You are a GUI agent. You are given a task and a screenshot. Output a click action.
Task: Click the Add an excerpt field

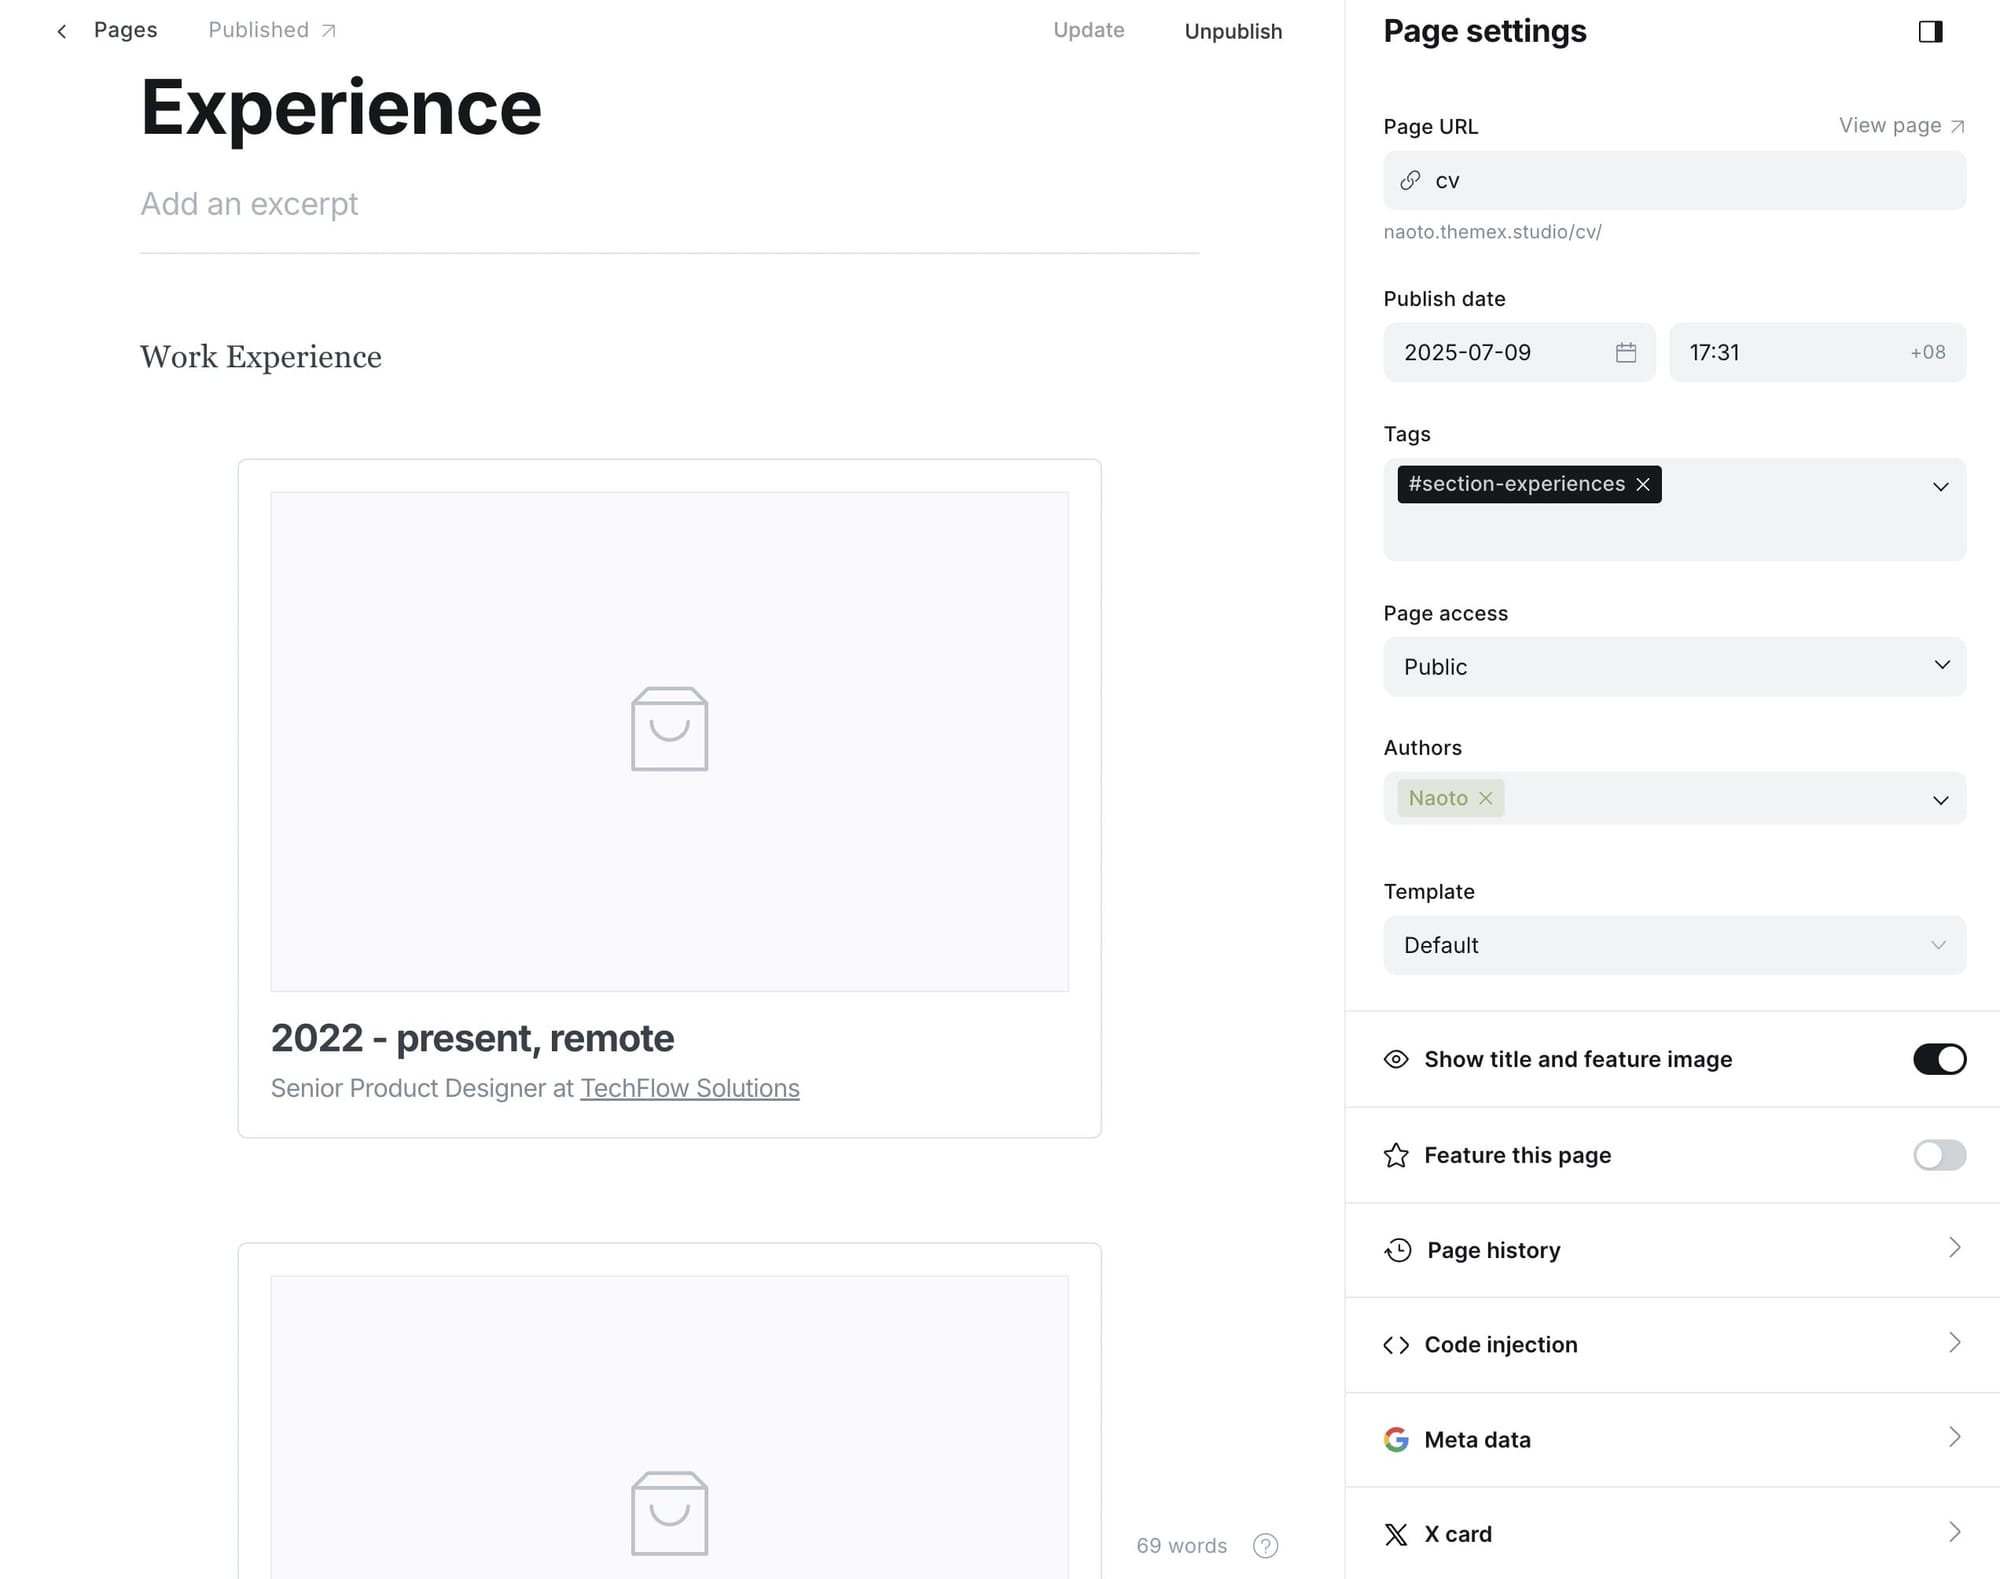coord(249,204)
